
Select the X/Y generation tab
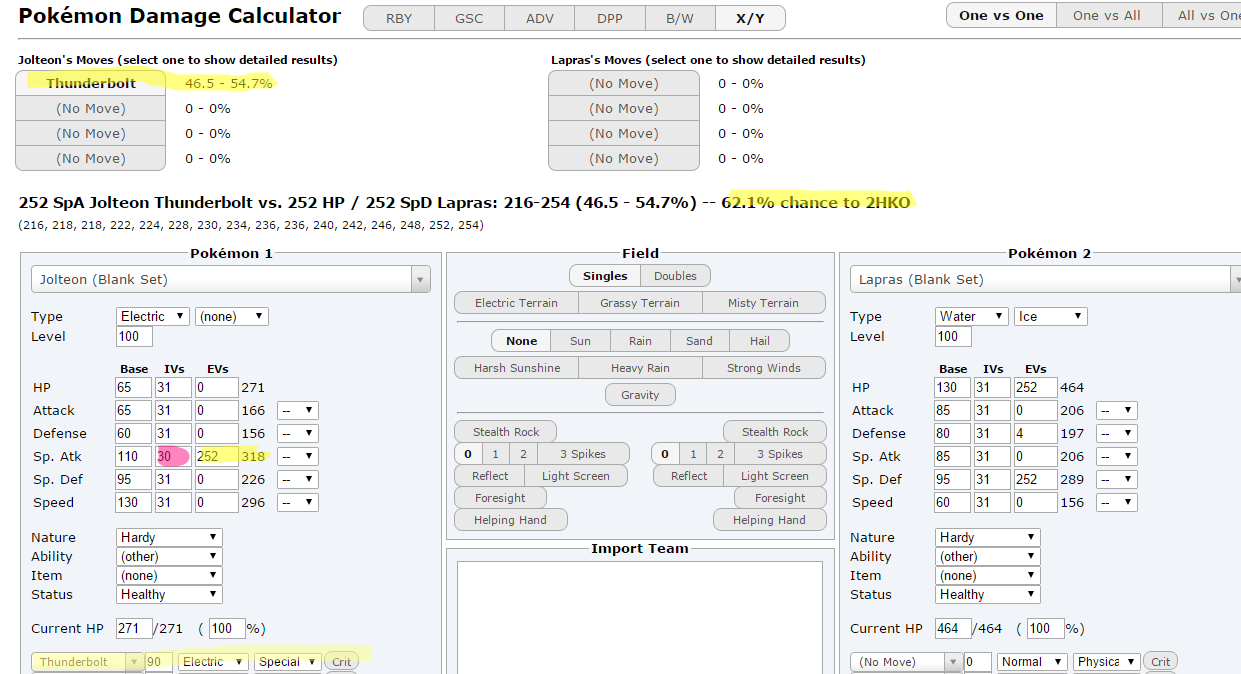coord(750,18)
